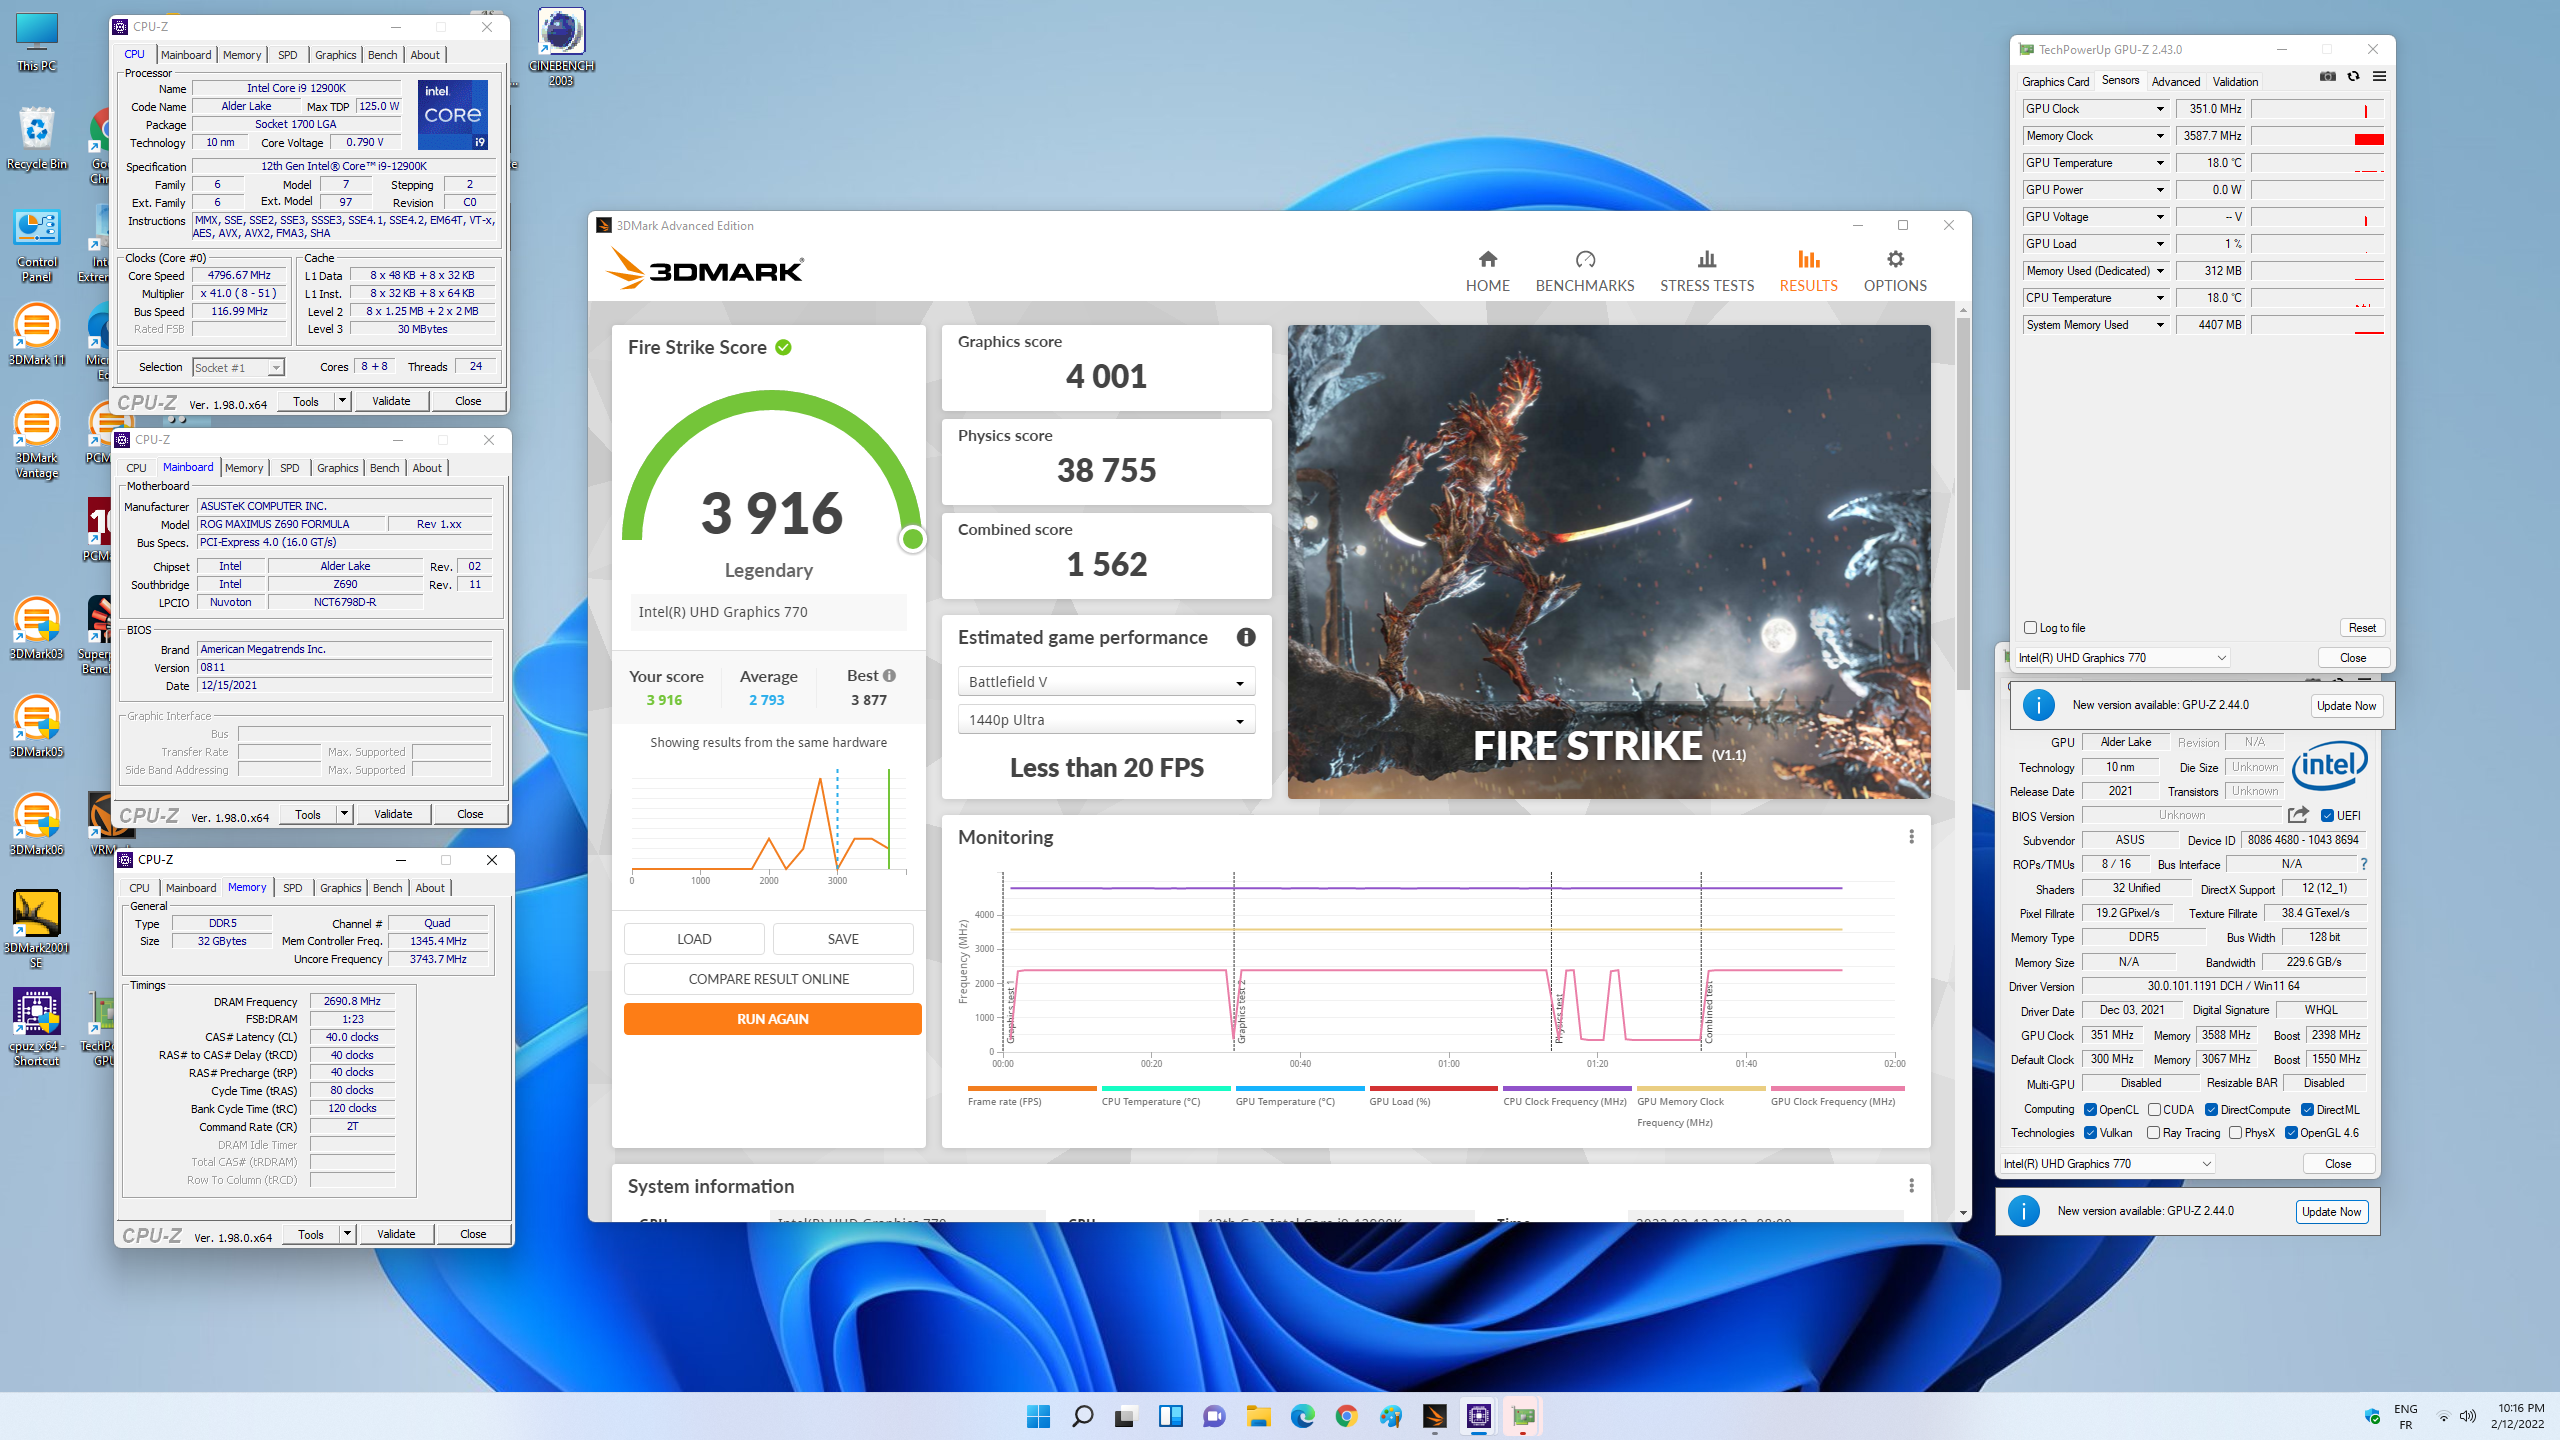Open File Explorer from taskbar
Image resolution: width=2560 pixels, height=1440 pixels.
(x=1258, y=1416)
